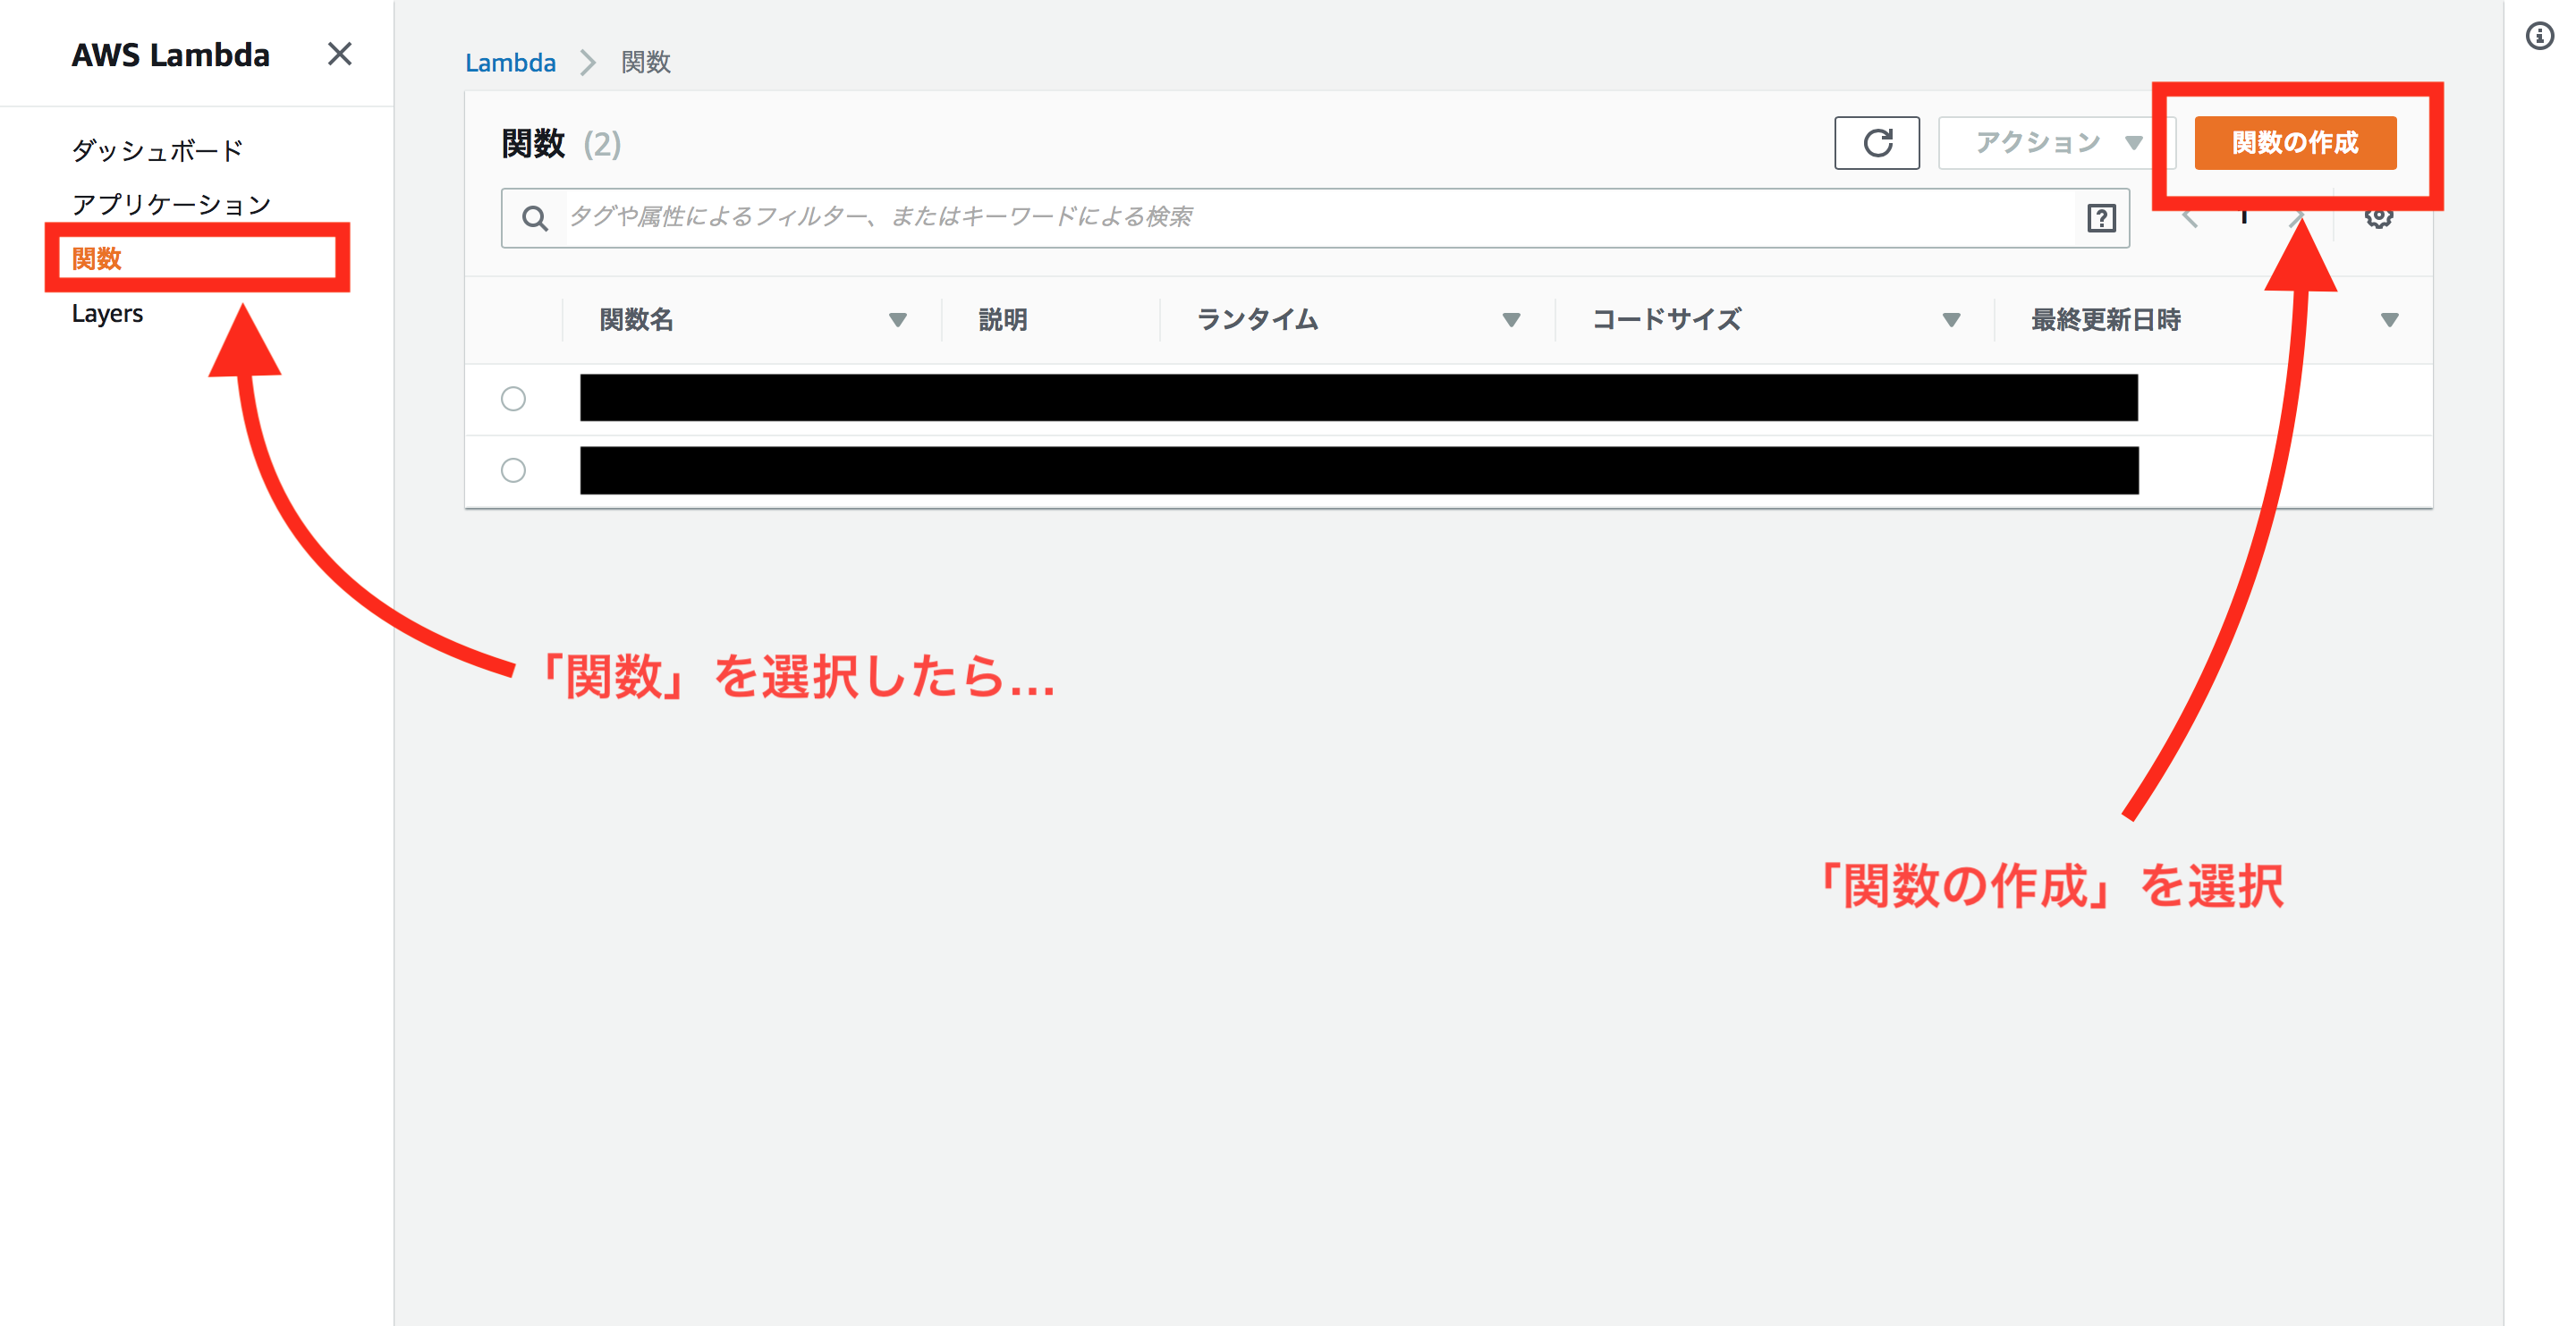This screenshot has height=1326, width=2576.
Task: Go to previous page of functions
Action: 2190,218
